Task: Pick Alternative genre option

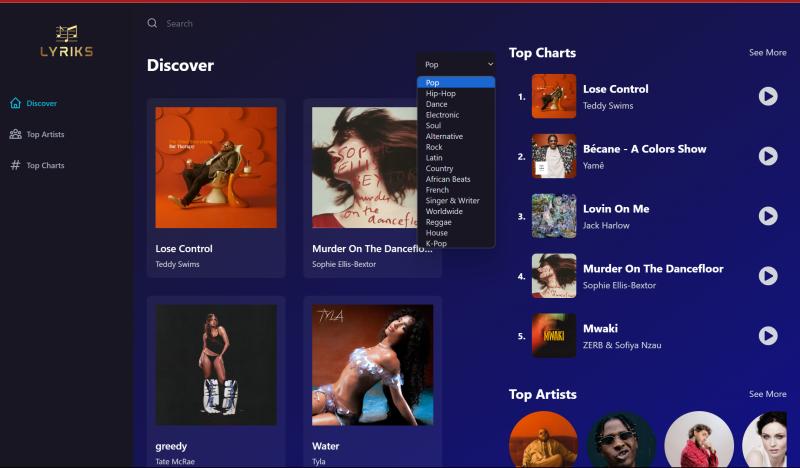Action: [456, 136]
